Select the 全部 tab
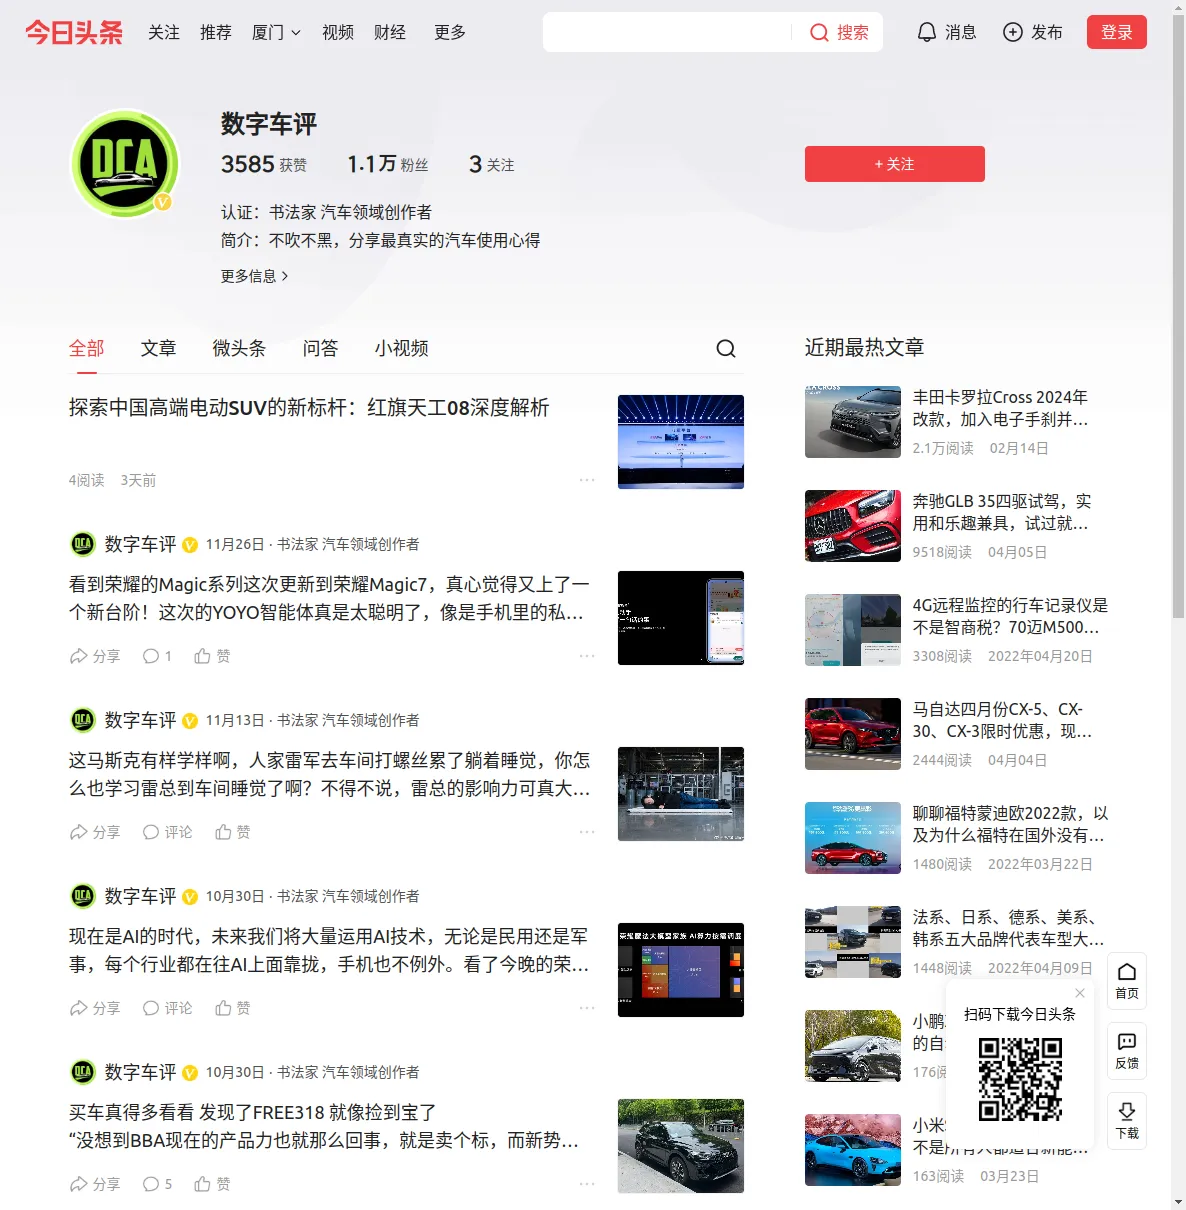 (87, 348)
